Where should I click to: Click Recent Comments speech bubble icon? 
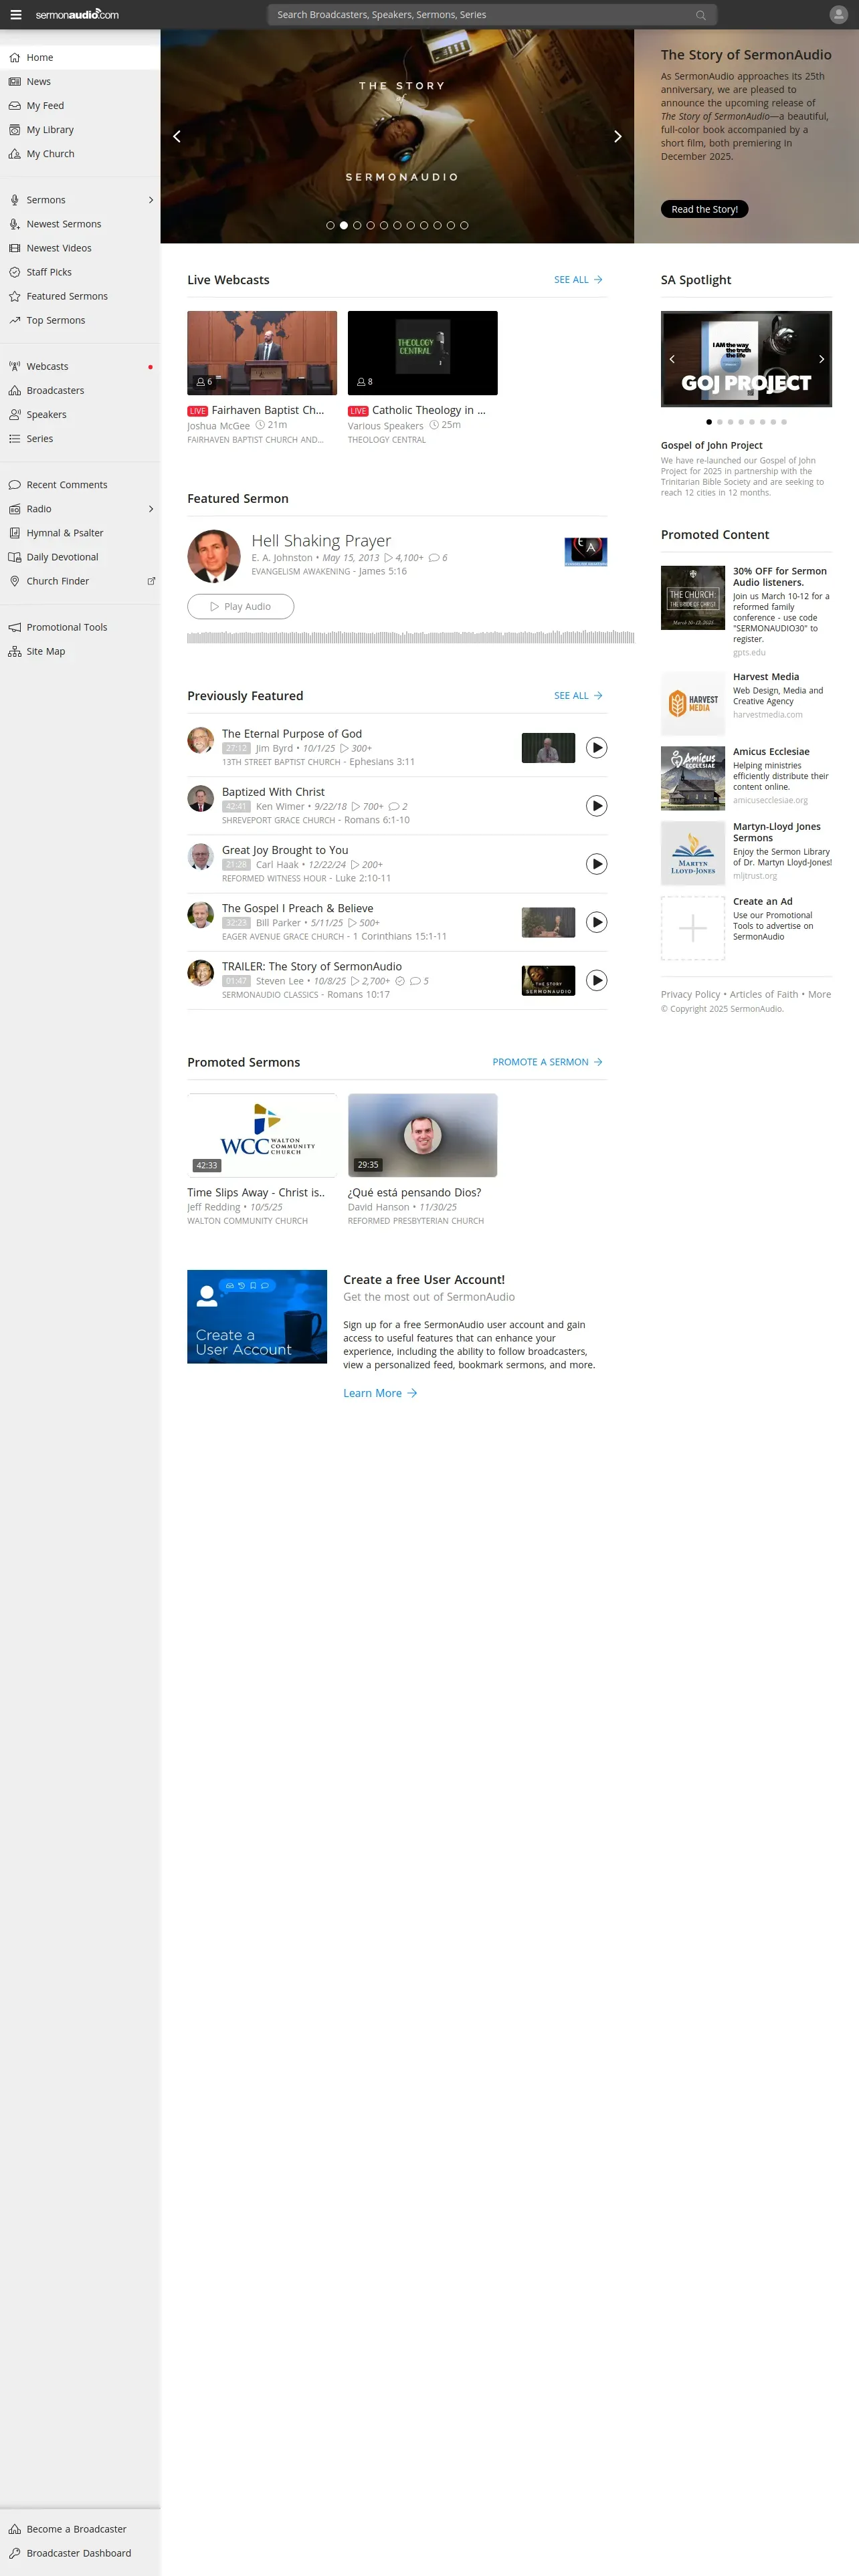click(x=15, y=485)
